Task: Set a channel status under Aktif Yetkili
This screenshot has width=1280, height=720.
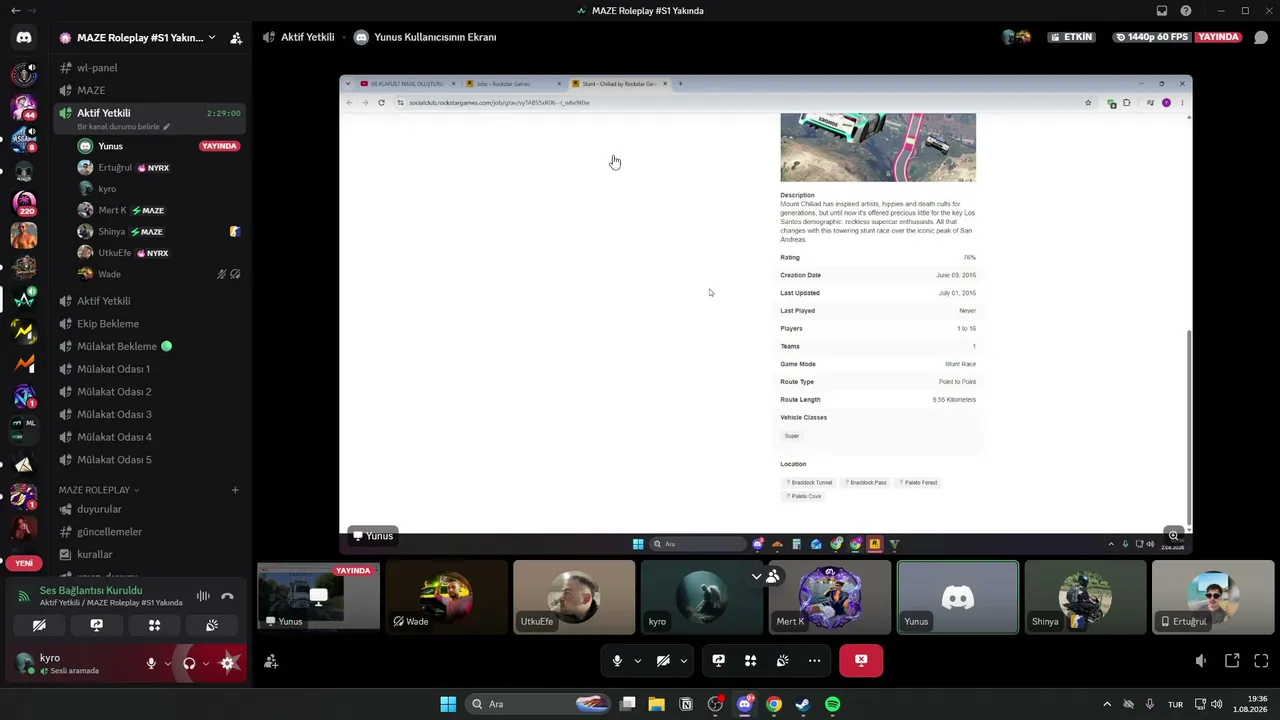Action: point(124,127)
